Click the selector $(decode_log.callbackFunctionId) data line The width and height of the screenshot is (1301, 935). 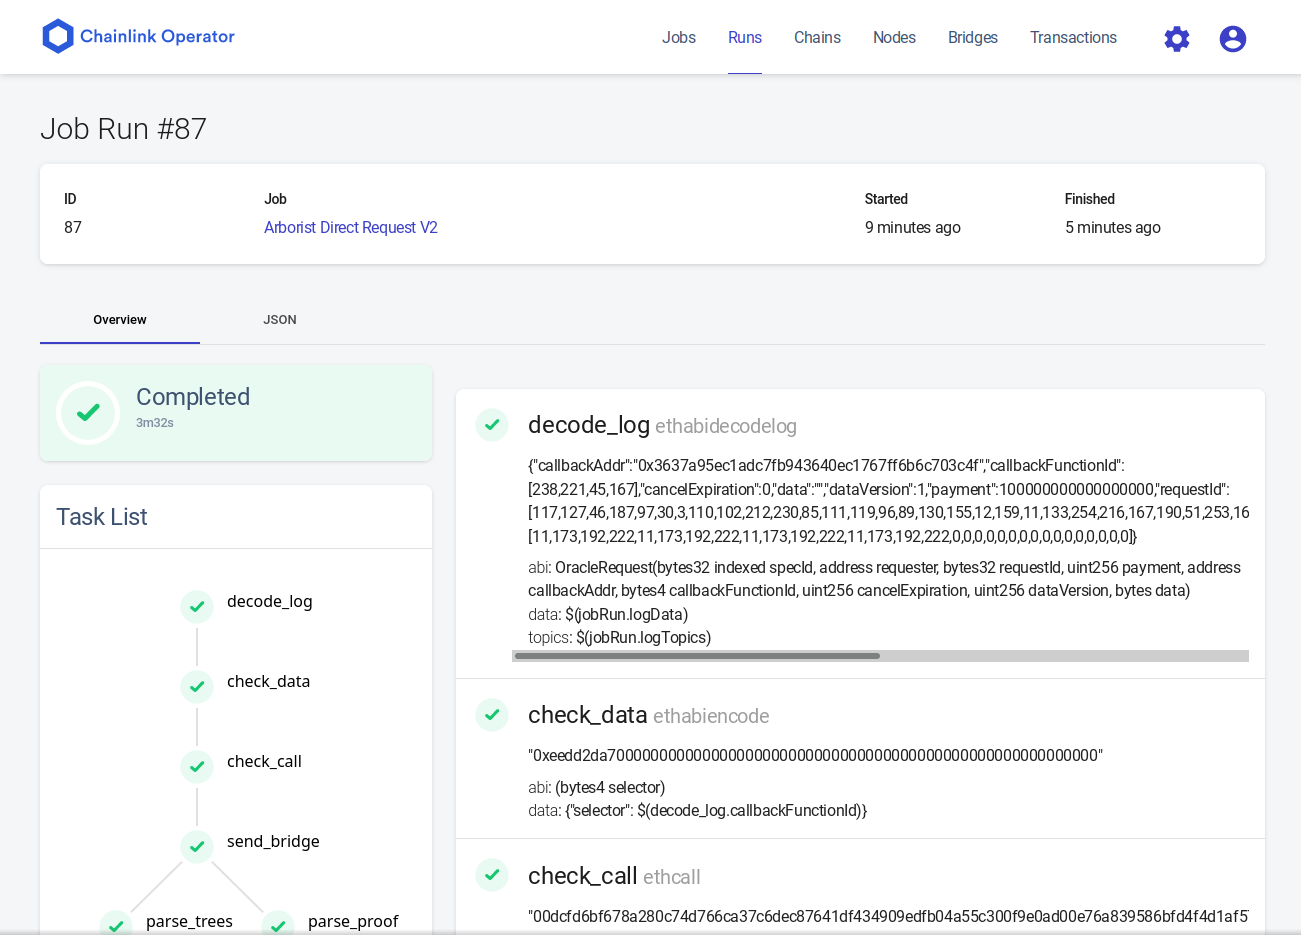tap(698, 810)
